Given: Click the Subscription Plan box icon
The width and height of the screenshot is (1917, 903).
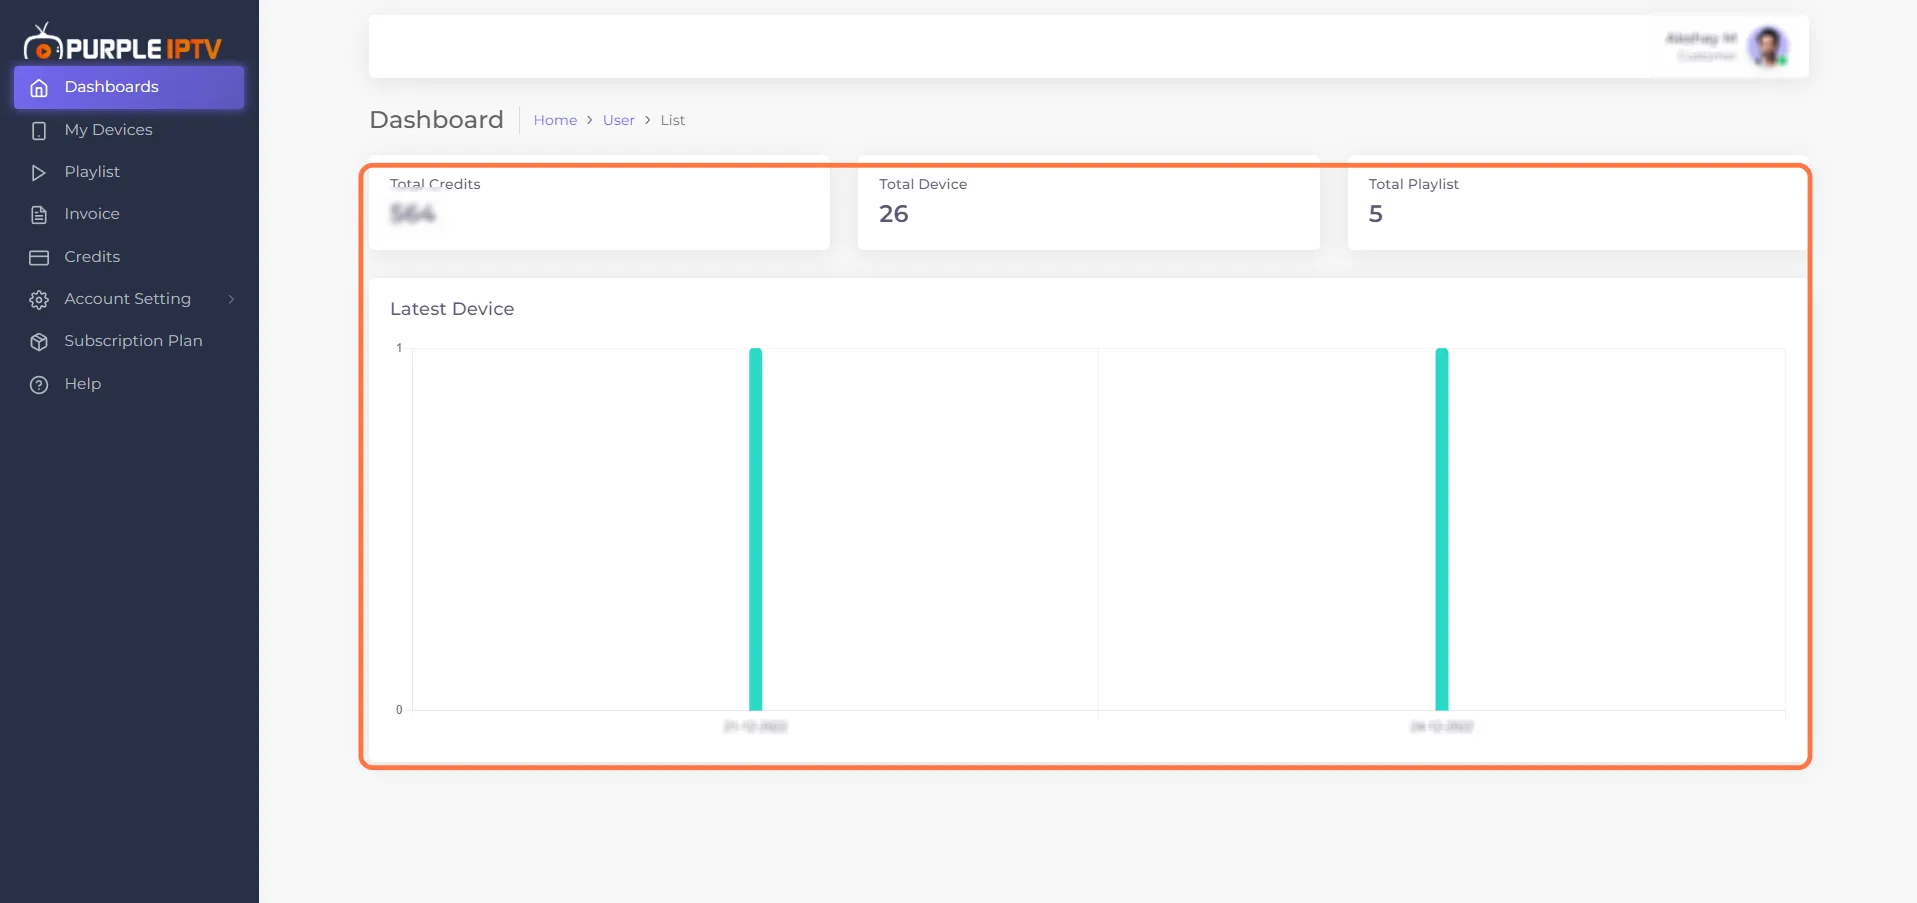Looking at the screenshot, I should (39, 342).
